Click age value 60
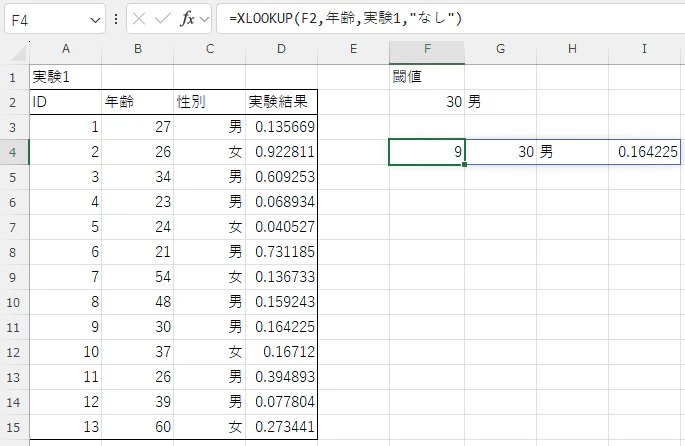This screenshot has height=446, width=685. click(138, 427)
